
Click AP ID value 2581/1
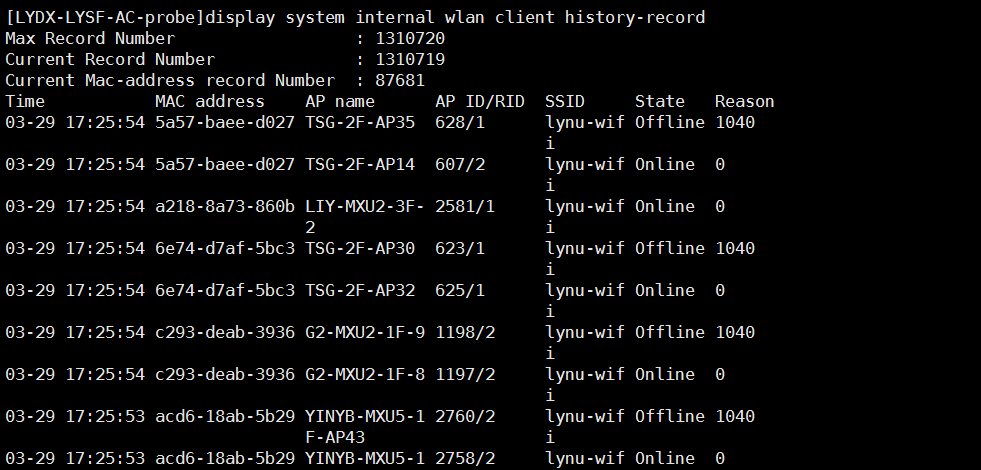pos(465,206)
